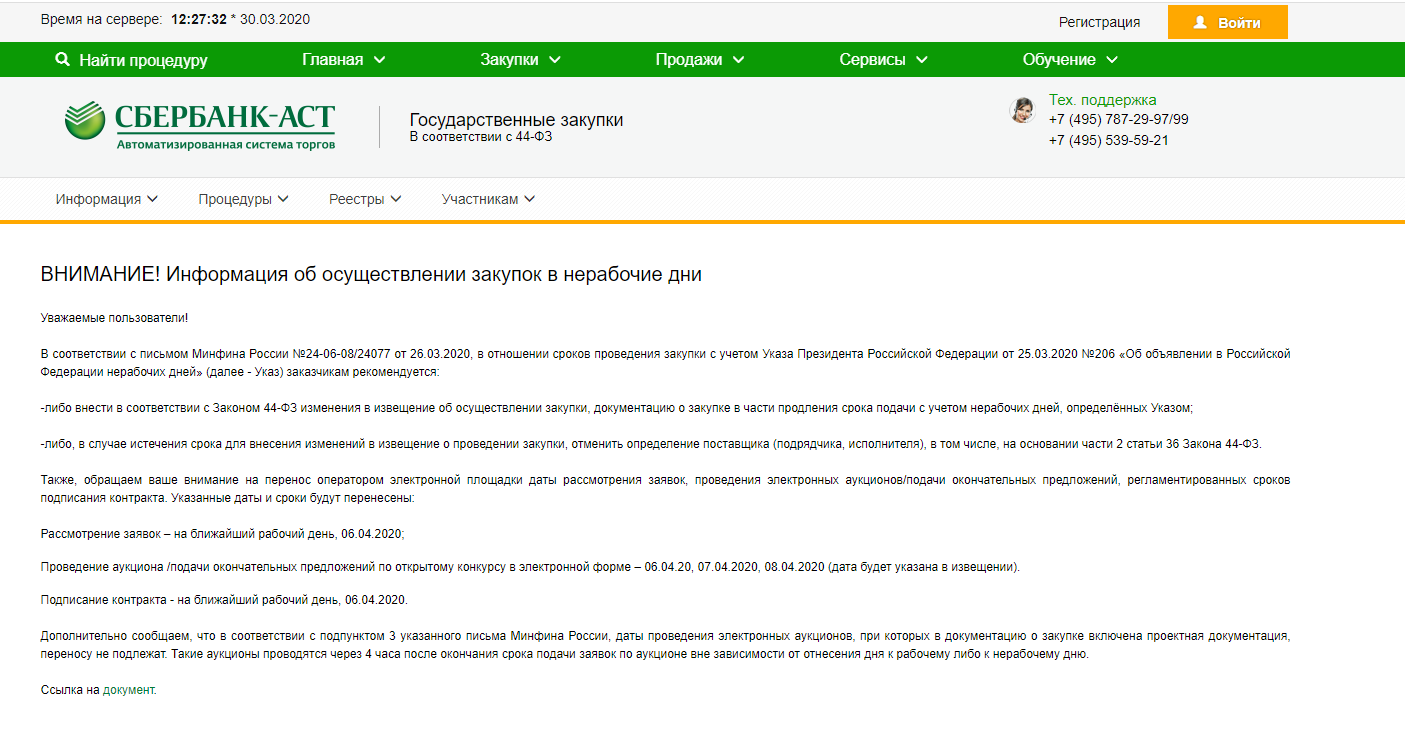Click the tech support operator avatar
1405x753 pixels.
[x=1022, y=110]
